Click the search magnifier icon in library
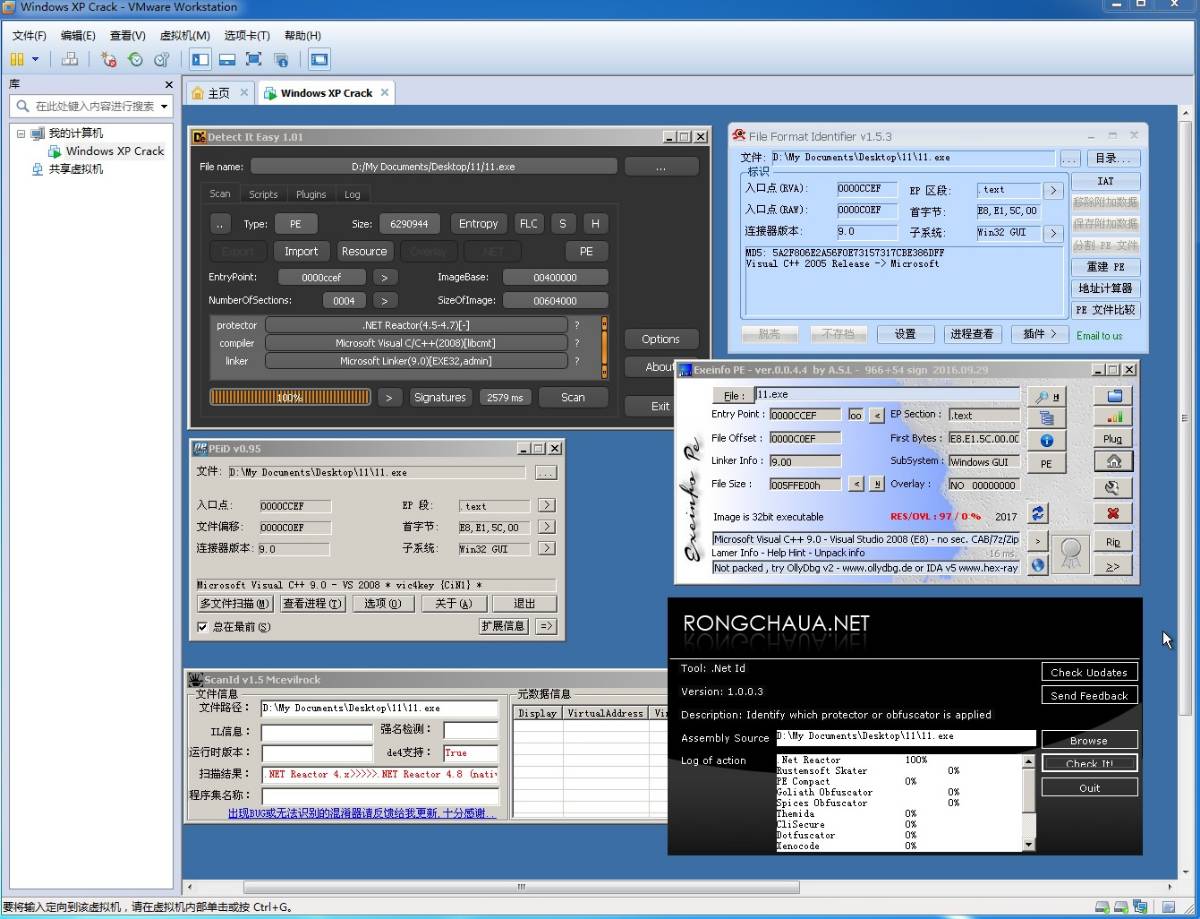The height and width of the screenshot is (919, 1200). (x=22, y=106)
